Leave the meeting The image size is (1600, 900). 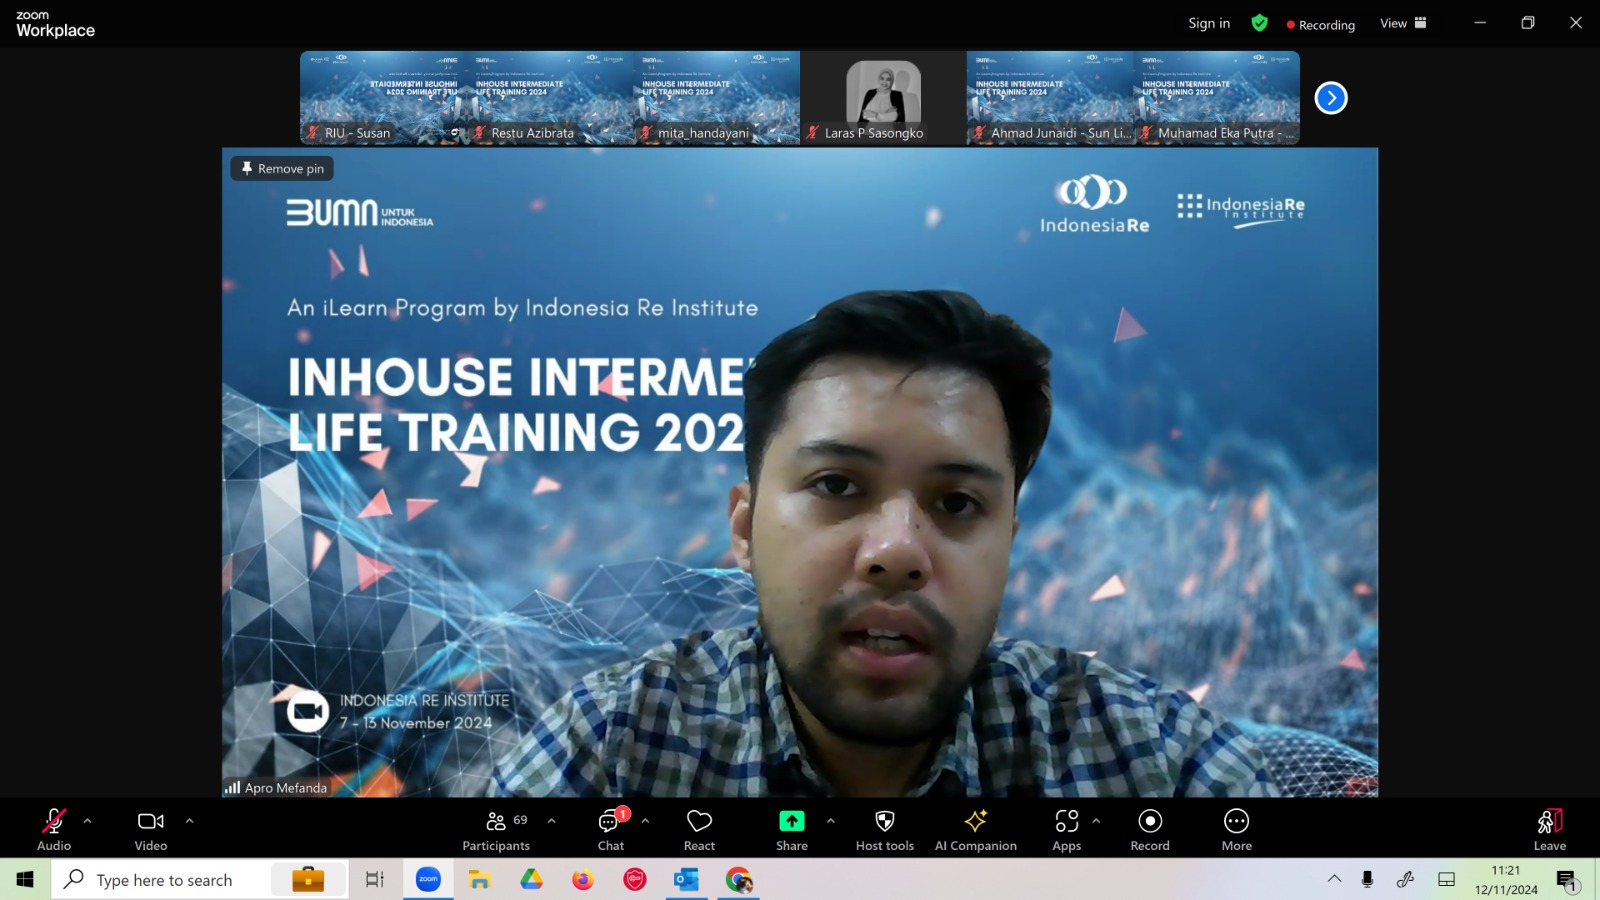tap(1549, 830)
